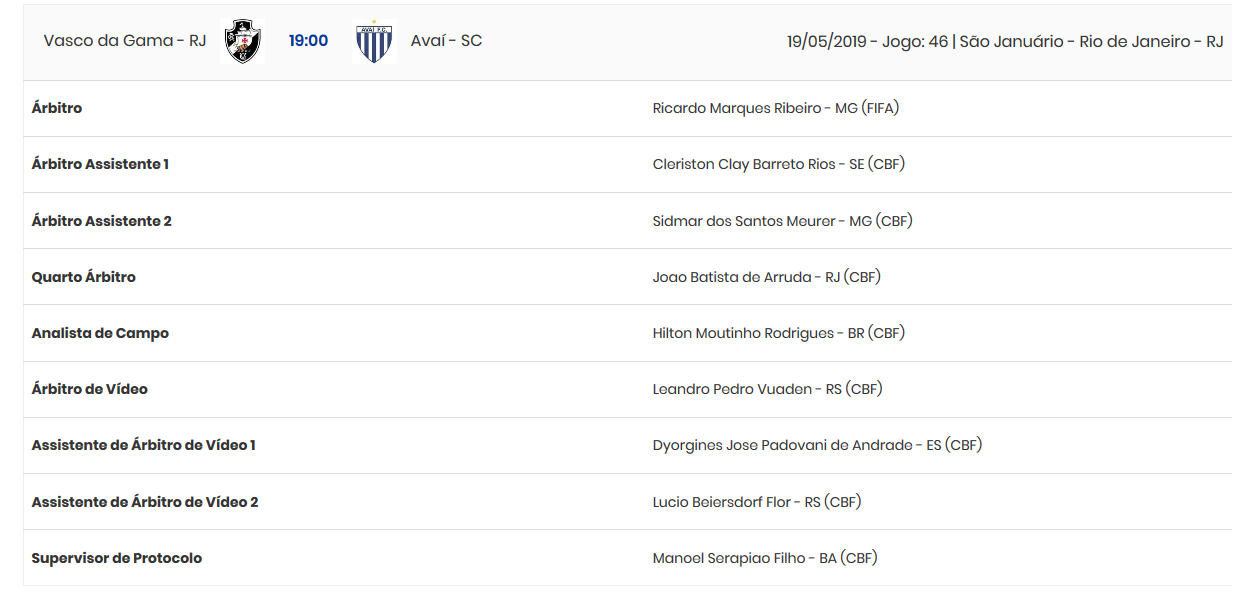Select Sidmar dos Santos Meurer name
The image size is (1243, 593).
tap(782, 221)
